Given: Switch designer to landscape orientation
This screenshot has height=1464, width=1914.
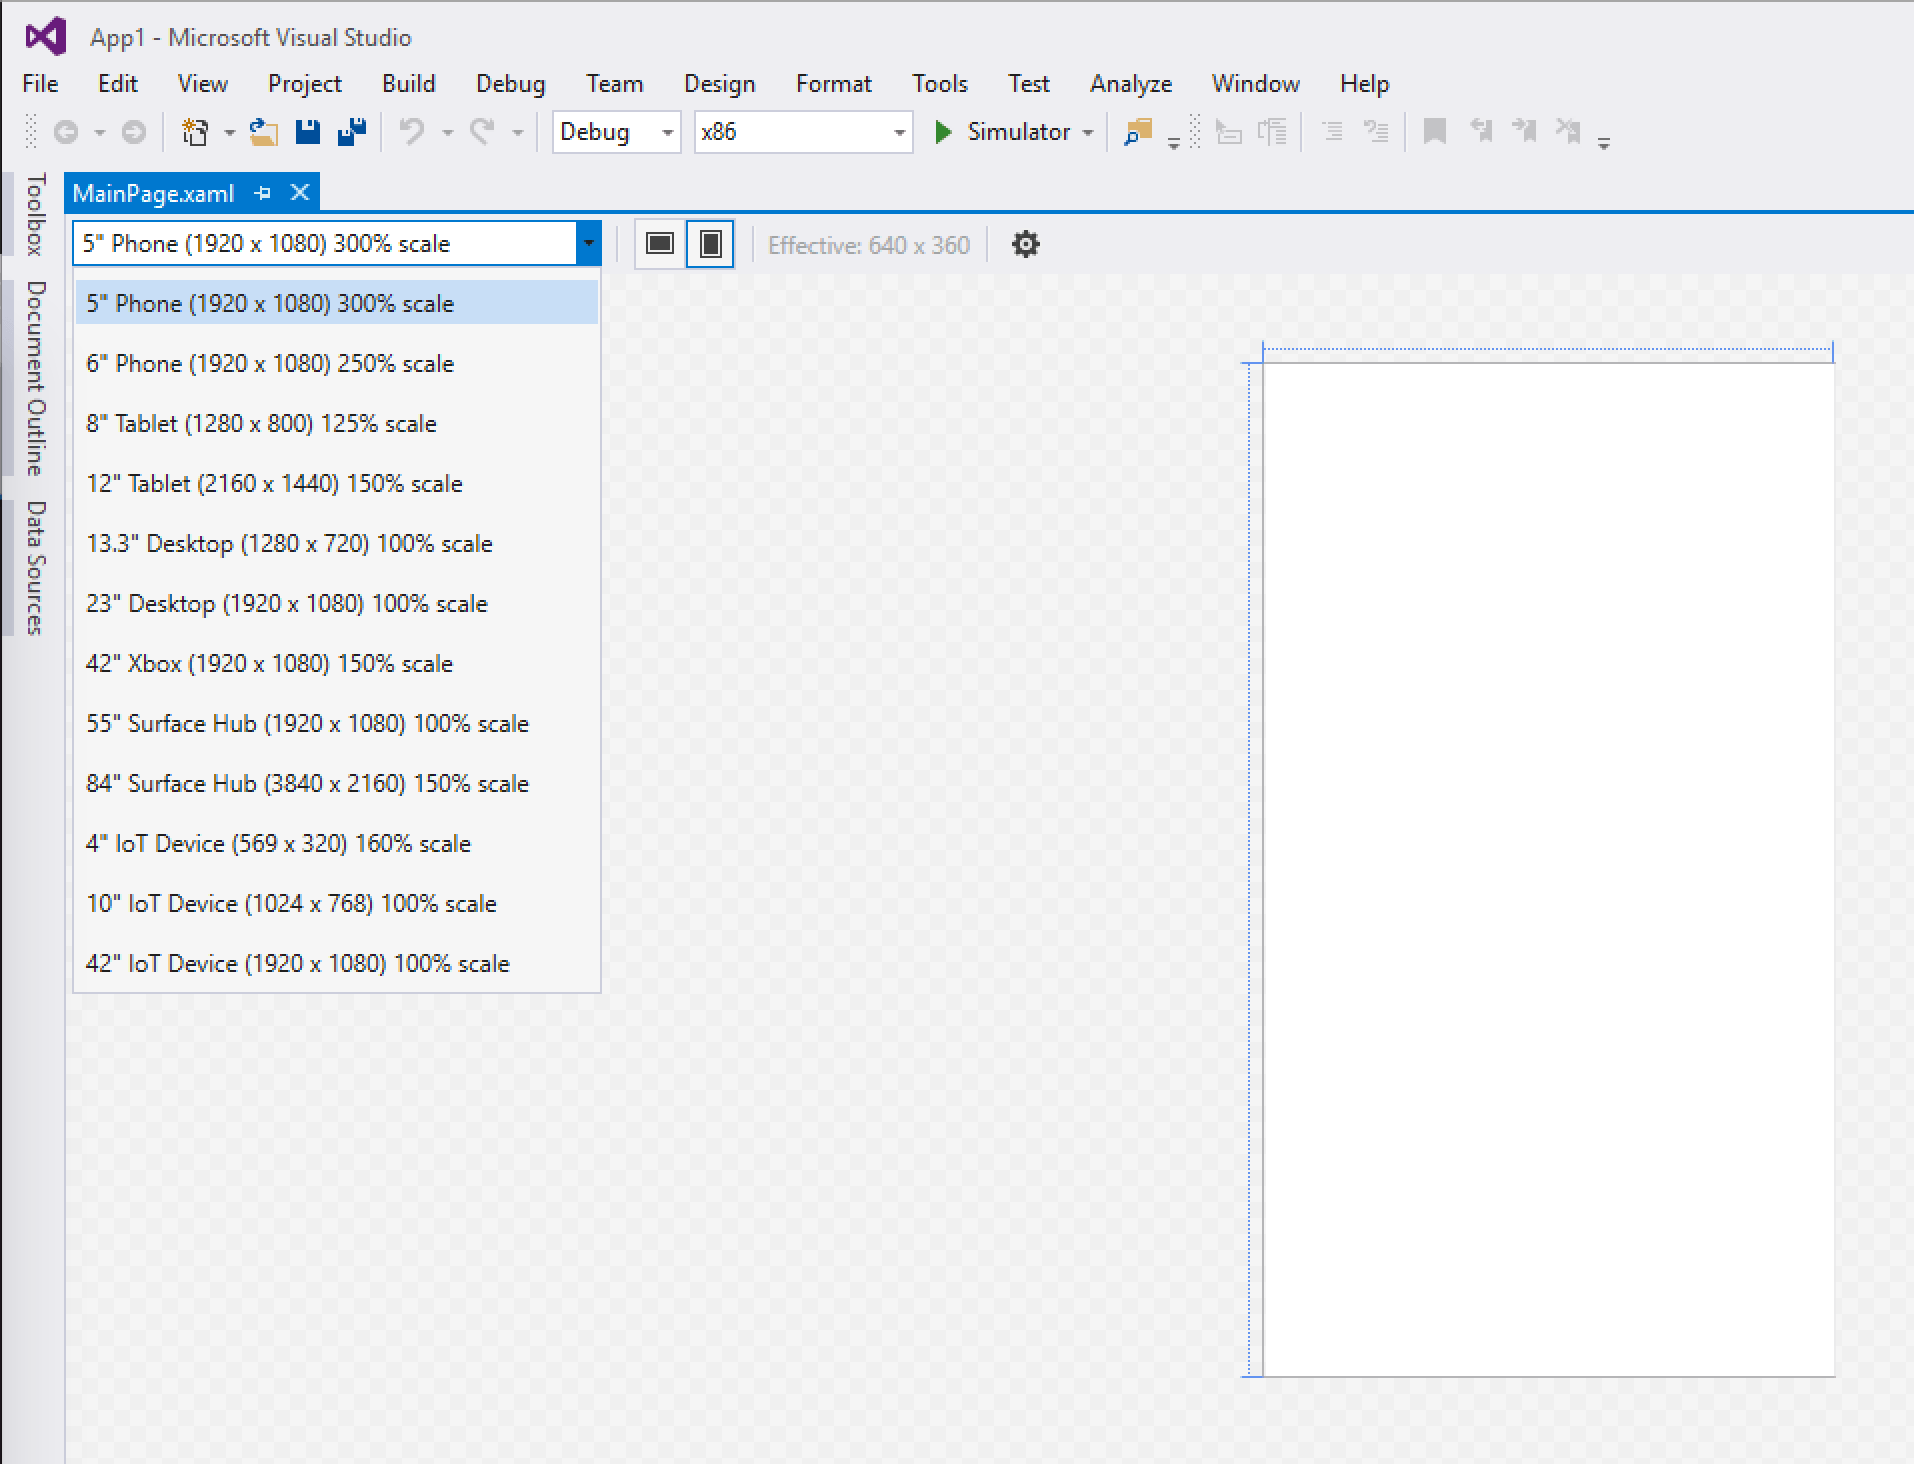Looking at the screenshot, I should click(660, 242).
